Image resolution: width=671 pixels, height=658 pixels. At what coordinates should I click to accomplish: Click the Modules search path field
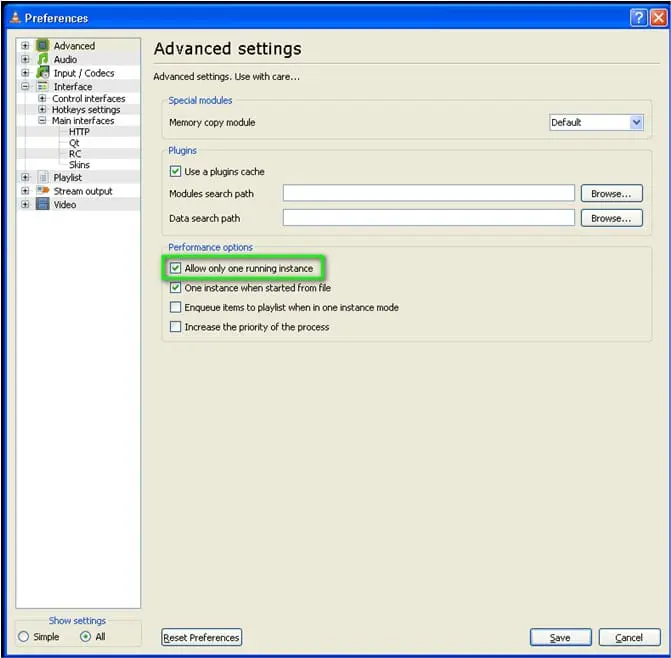point(428,193)
